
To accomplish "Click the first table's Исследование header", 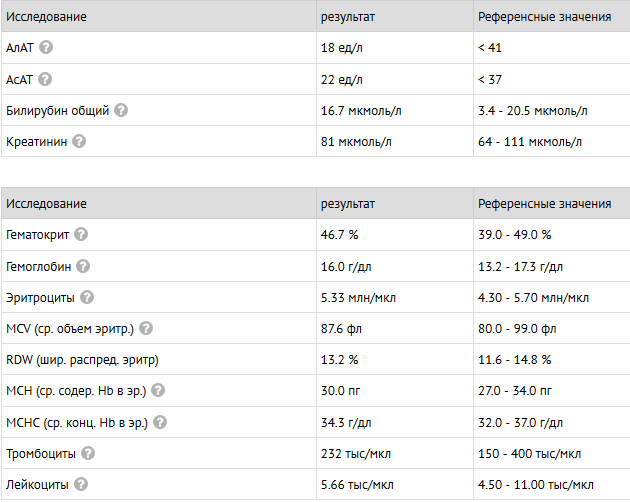I will point(46,17).
